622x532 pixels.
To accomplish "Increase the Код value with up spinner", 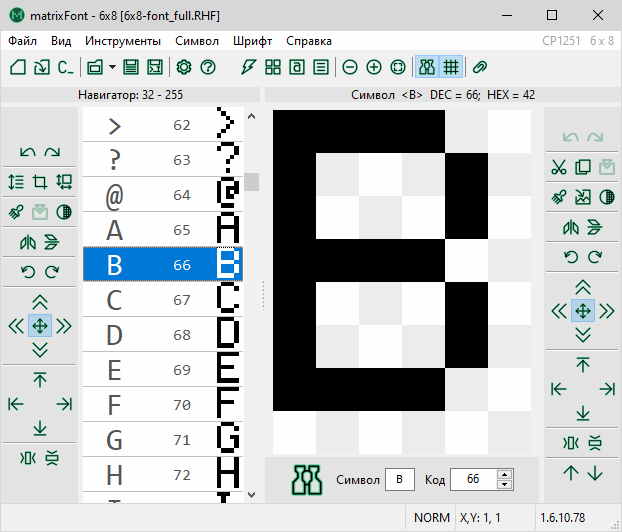I will pyautogui.click(x=505, y=474).
